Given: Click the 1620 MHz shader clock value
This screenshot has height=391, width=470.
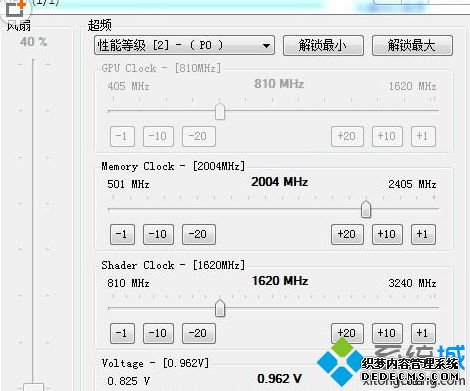Looking at the screenshot, I should pyautogui.click(x=279, y=281).
